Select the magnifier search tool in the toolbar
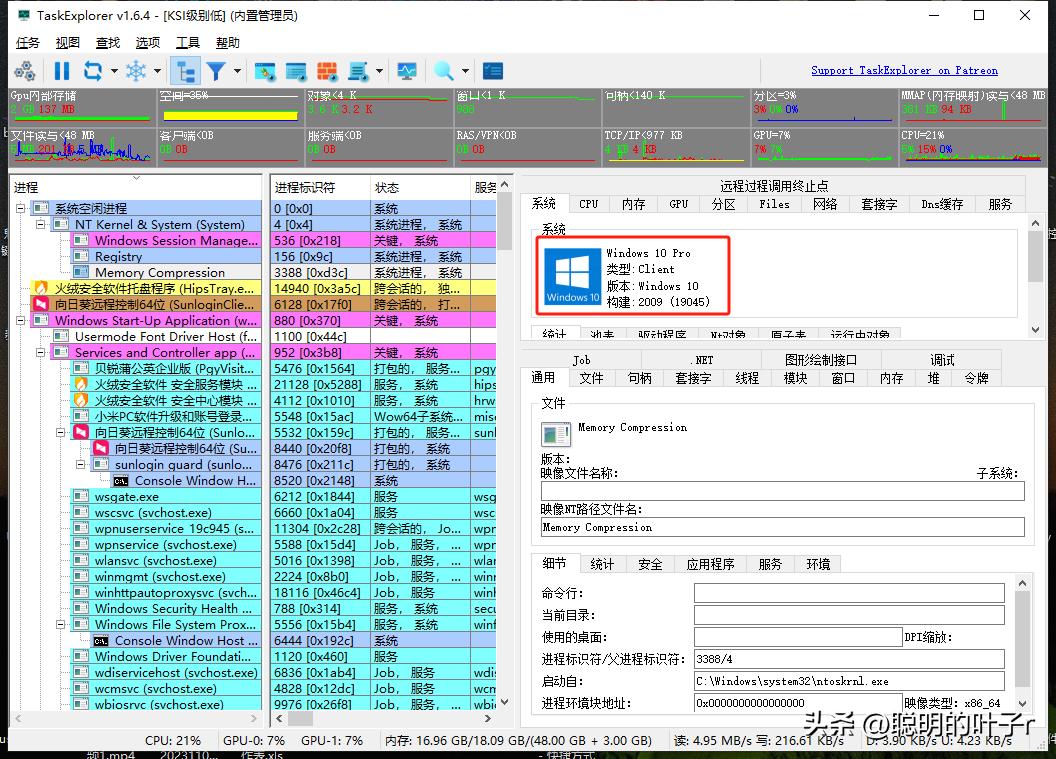Screen dimensions: 1056x759 (x=443, y=71)
